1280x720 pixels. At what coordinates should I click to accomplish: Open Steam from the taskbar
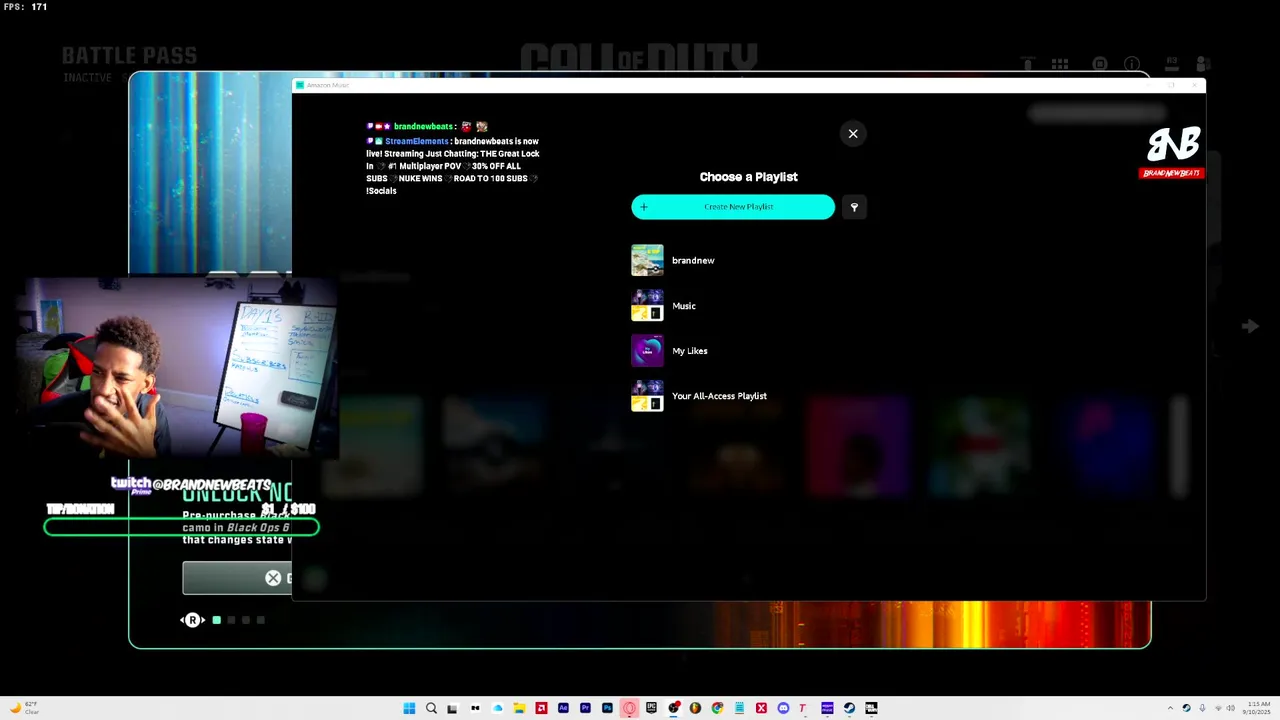849,708
